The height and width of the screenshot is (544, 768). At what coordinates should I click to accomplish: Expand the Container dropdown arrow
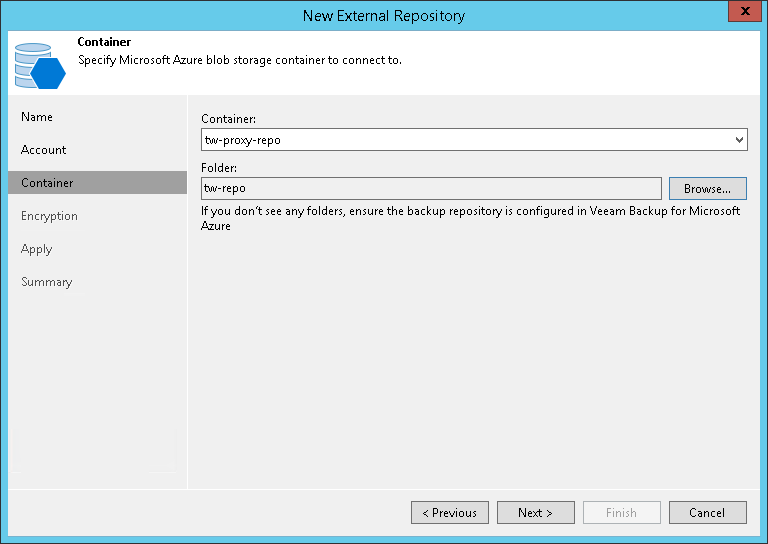pos(739,141)
